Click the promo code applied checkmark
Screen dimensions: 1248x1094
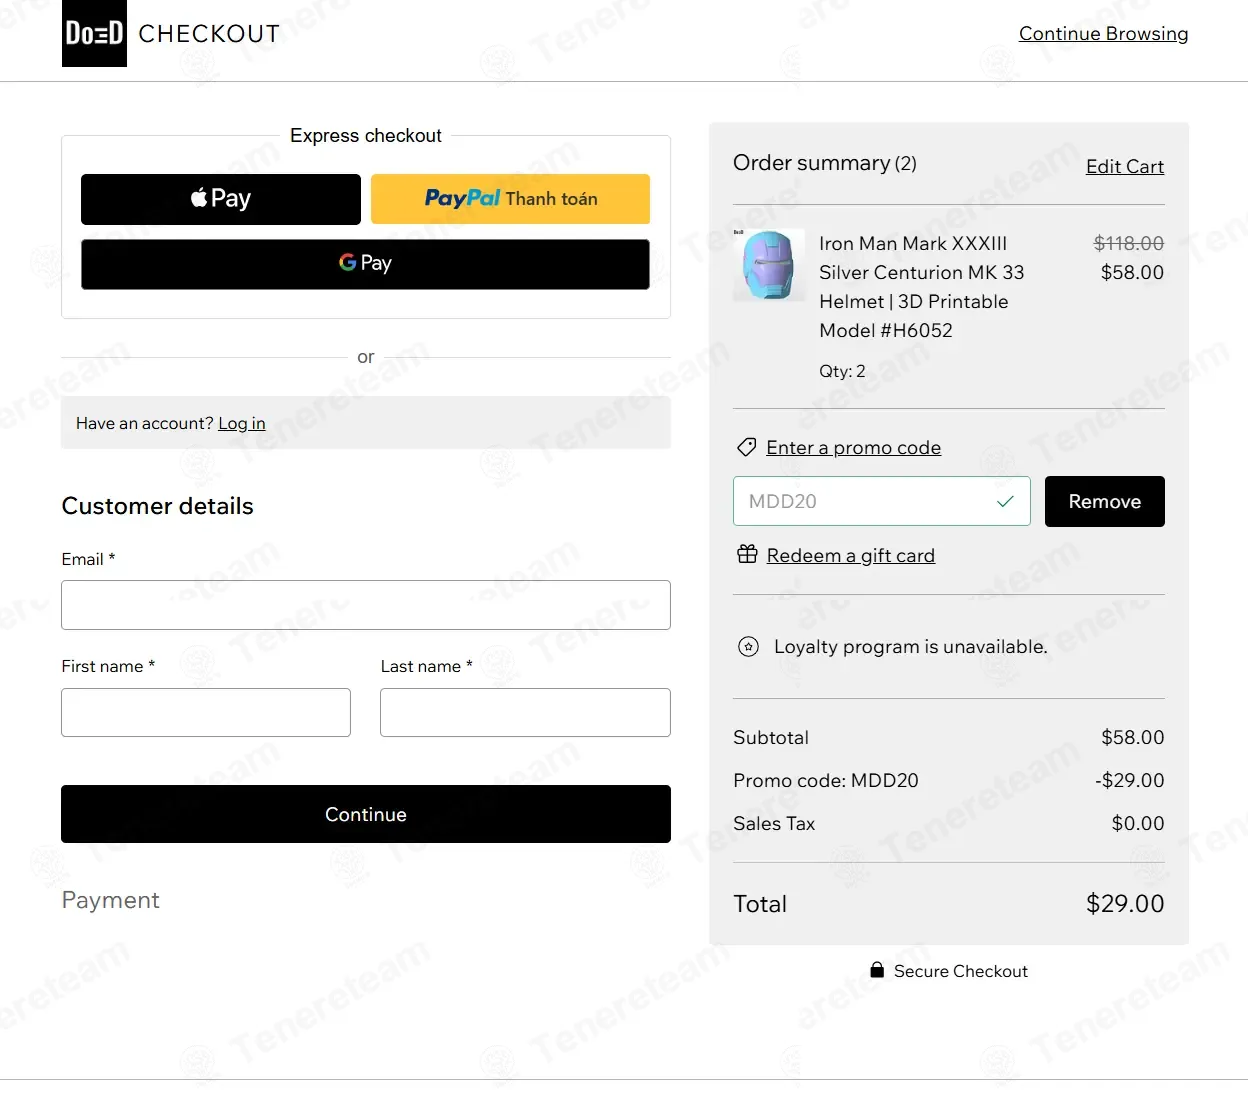(x=1006, y=501)
